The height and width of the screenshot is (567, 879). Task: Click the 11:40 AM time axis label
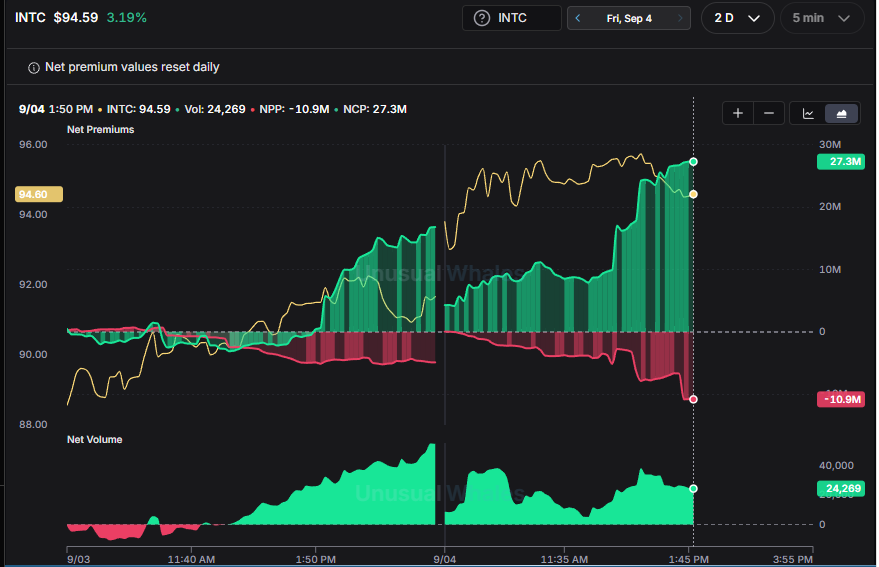click(x=191, y=559)
